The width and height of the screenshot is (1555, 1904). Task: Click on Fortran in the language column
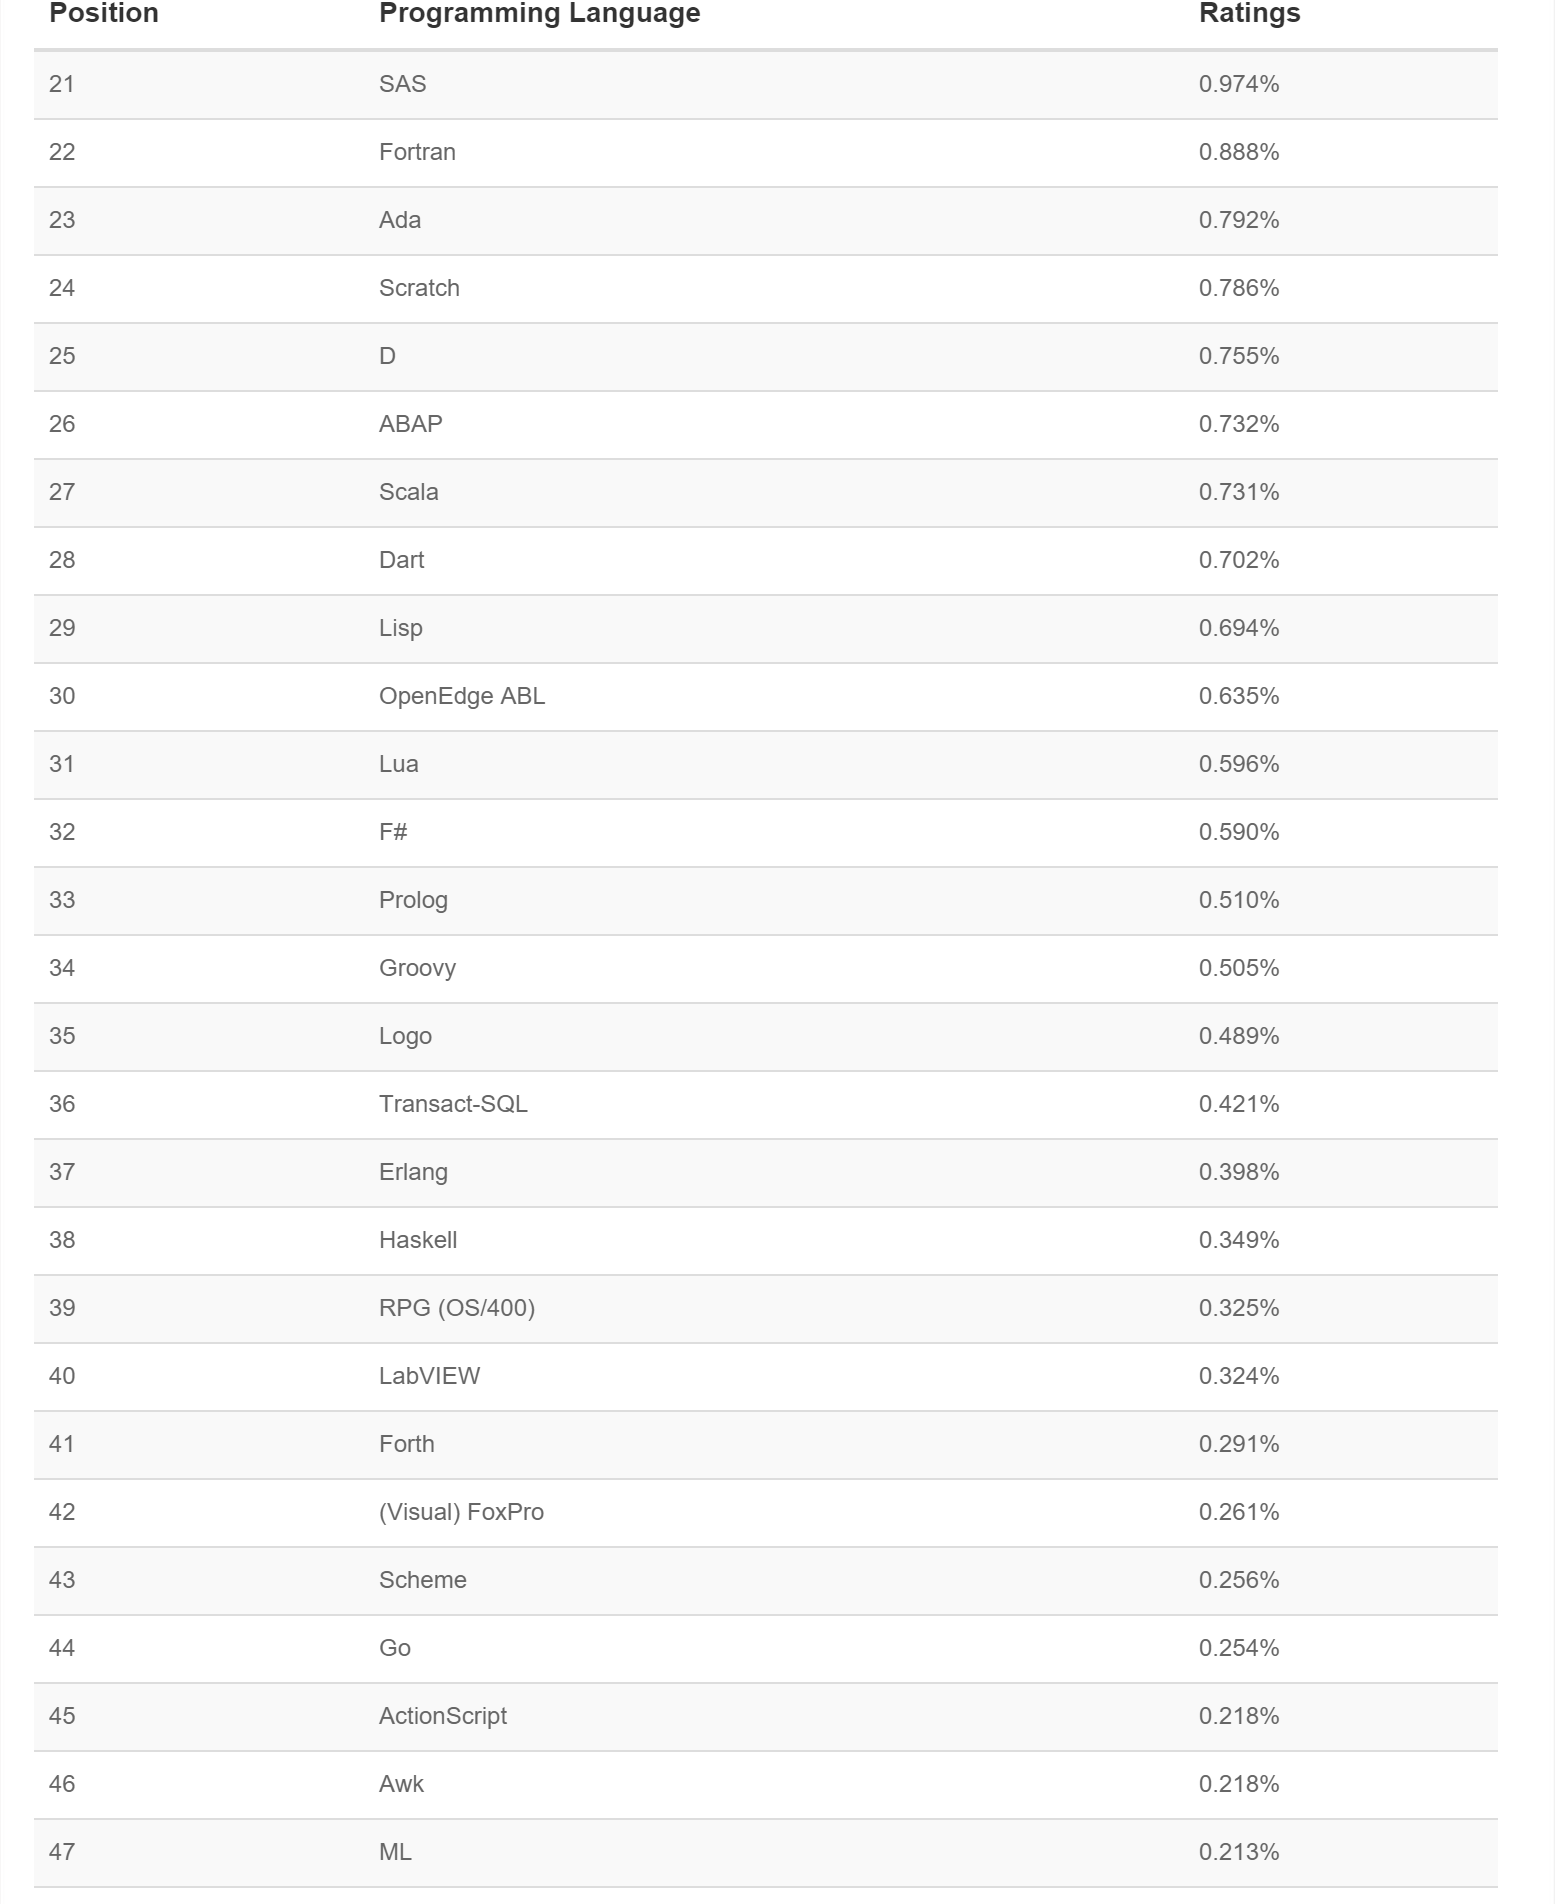tap(417, 152)
